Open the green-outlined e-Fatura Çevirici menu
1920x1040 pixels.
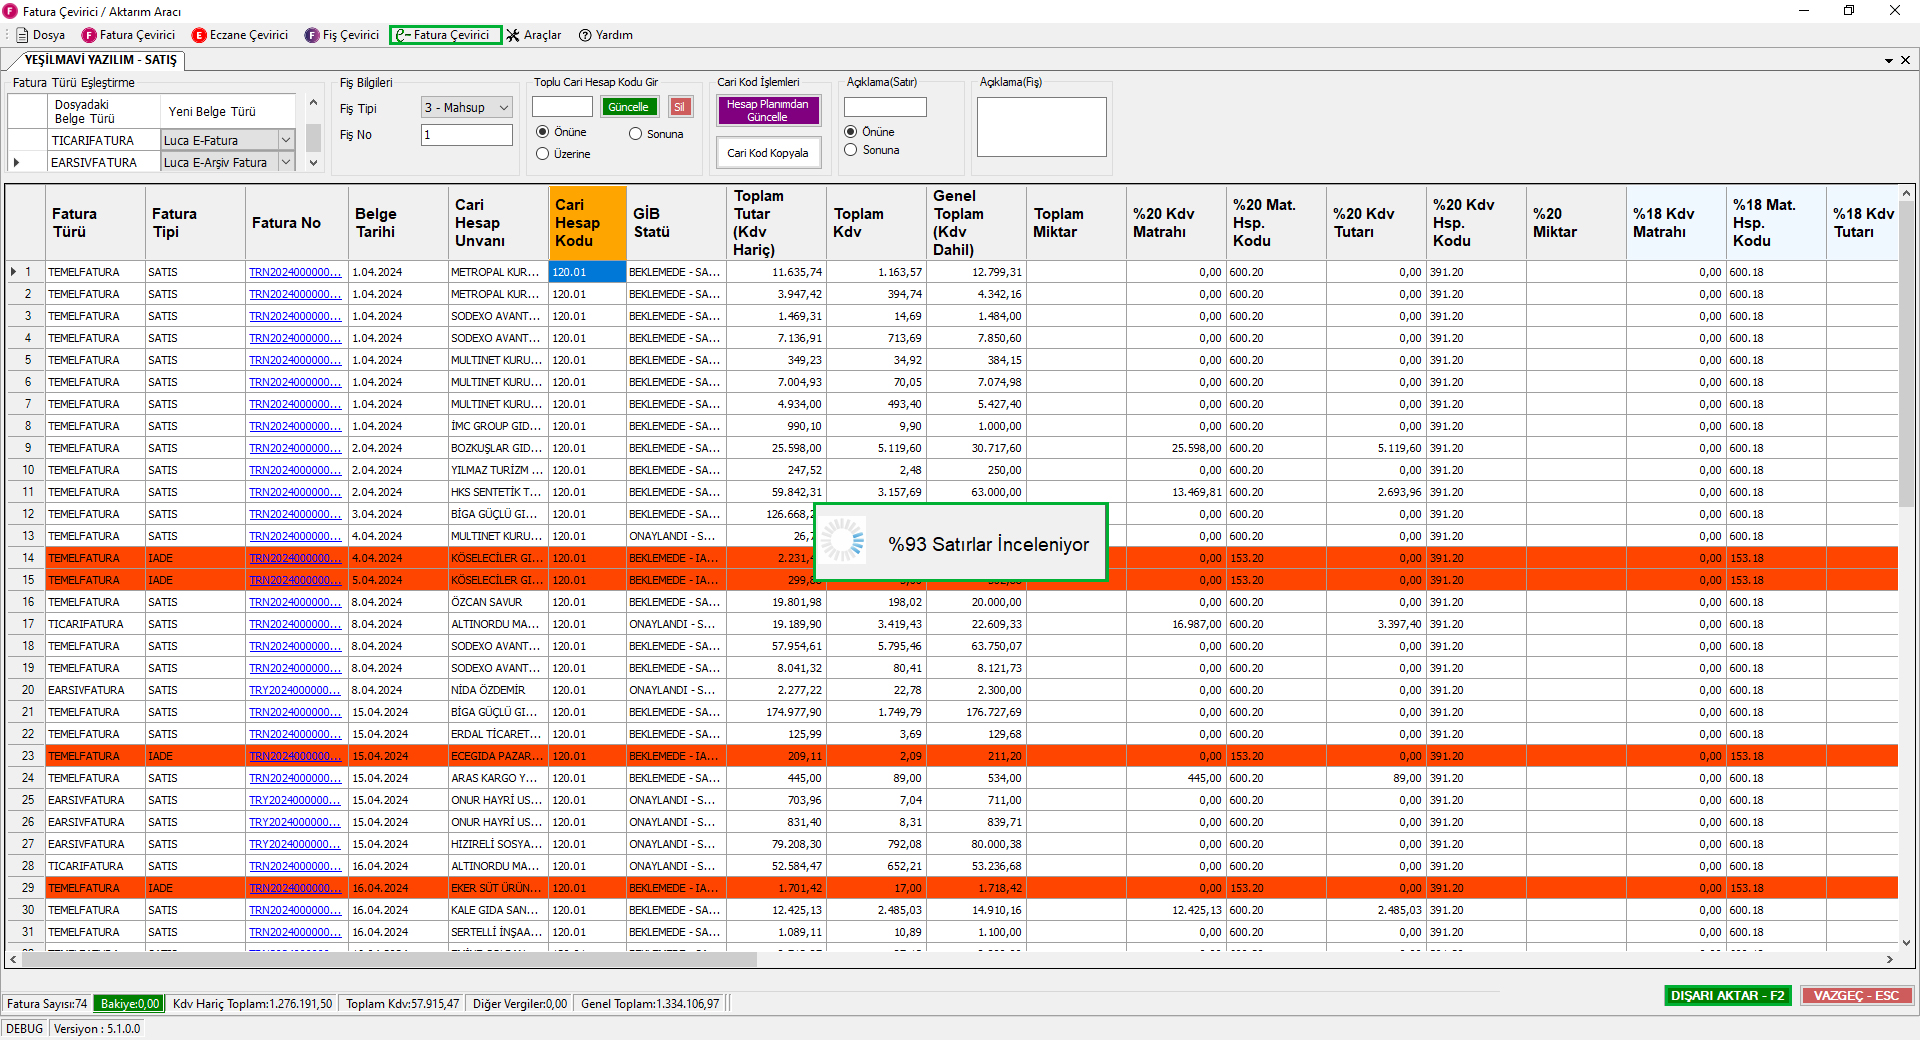click(x=445, y=35)
